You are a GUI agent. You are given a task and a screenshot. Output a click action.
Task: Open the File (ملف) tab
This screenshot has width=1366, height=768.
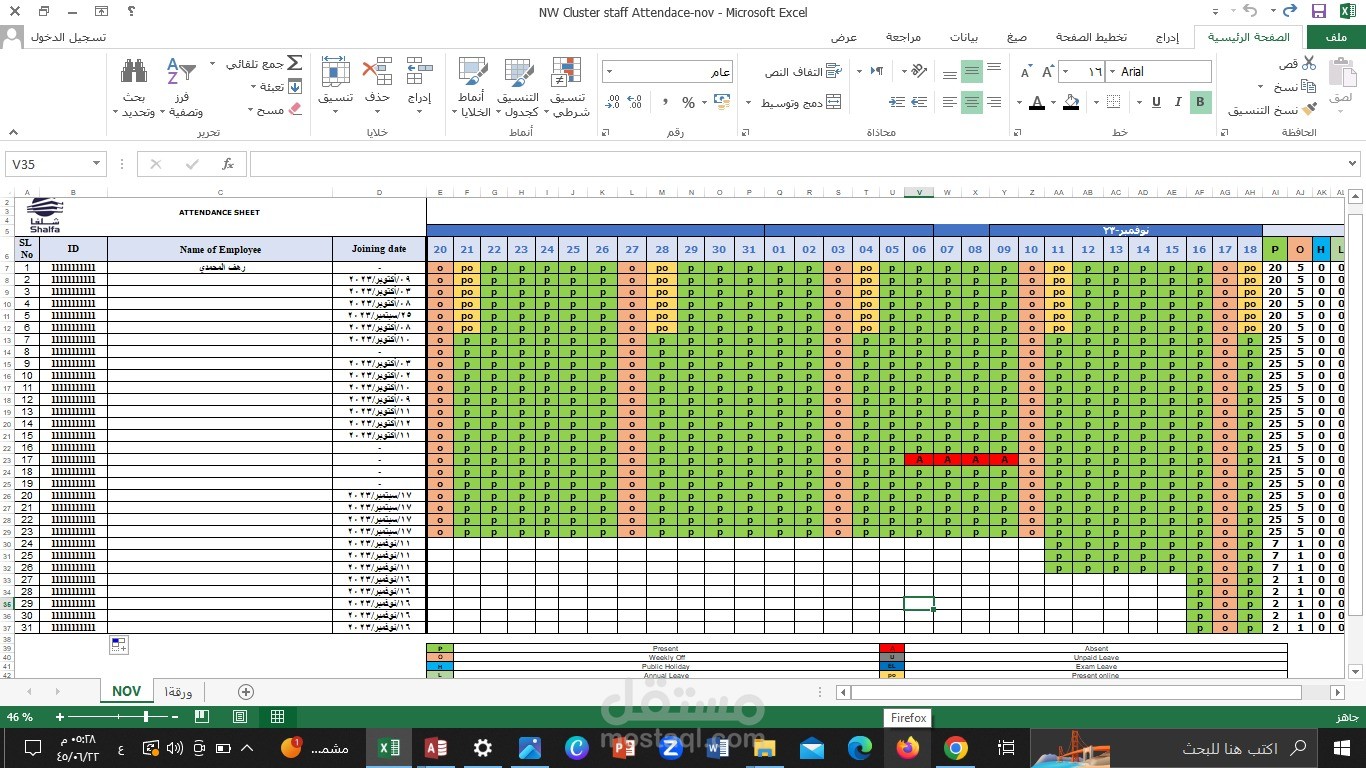pyautogui.click(x=1335, y=38)
